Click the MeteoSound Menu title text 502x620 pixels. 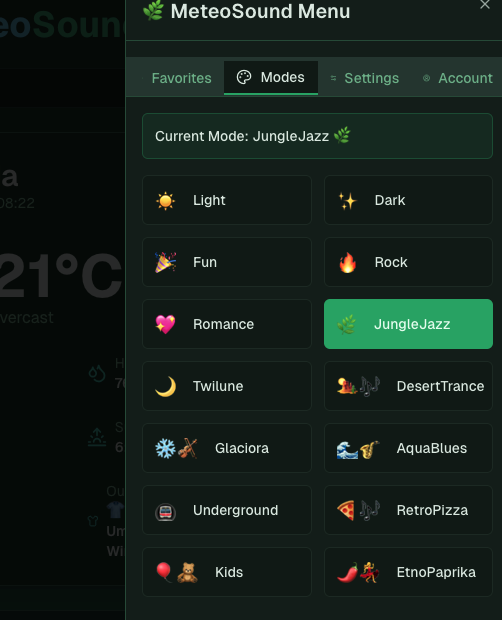tap(260, 11)
